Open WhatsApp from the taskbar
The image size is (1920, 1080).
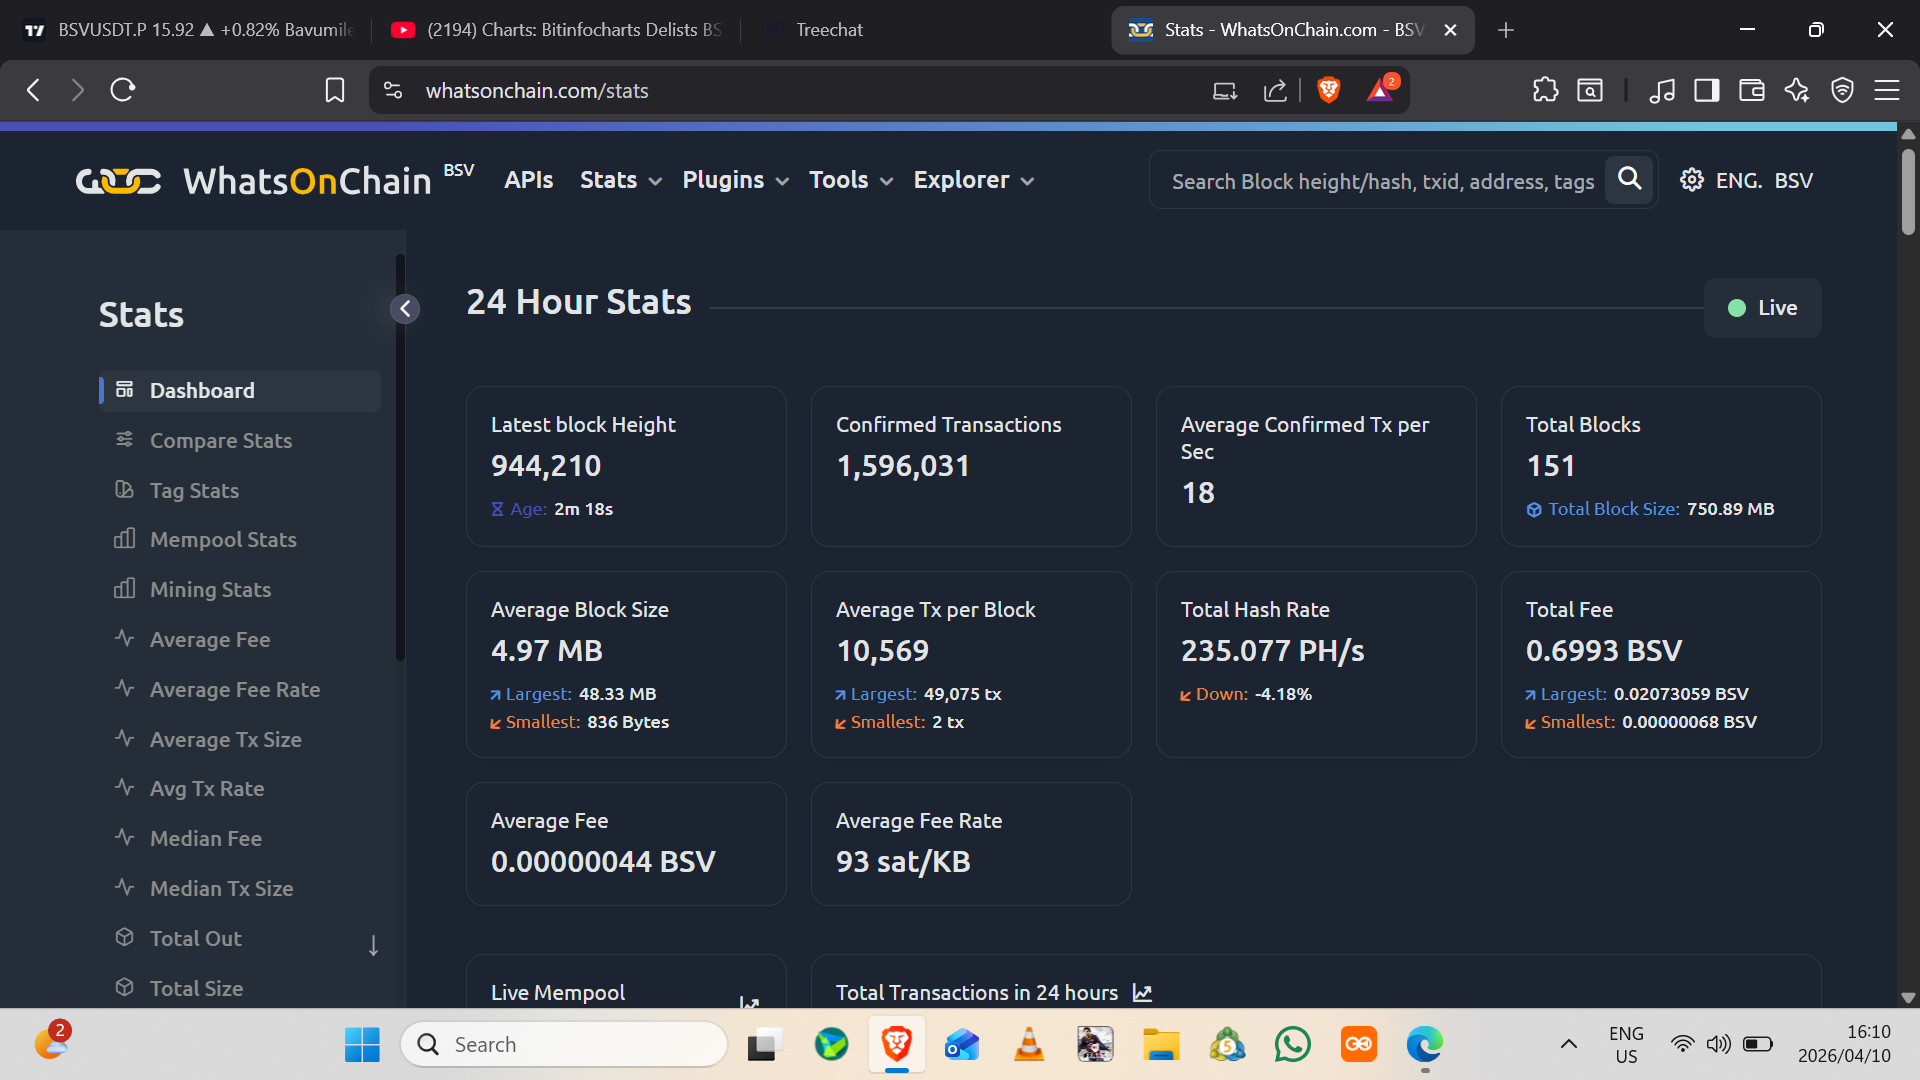point(1293,1045)
